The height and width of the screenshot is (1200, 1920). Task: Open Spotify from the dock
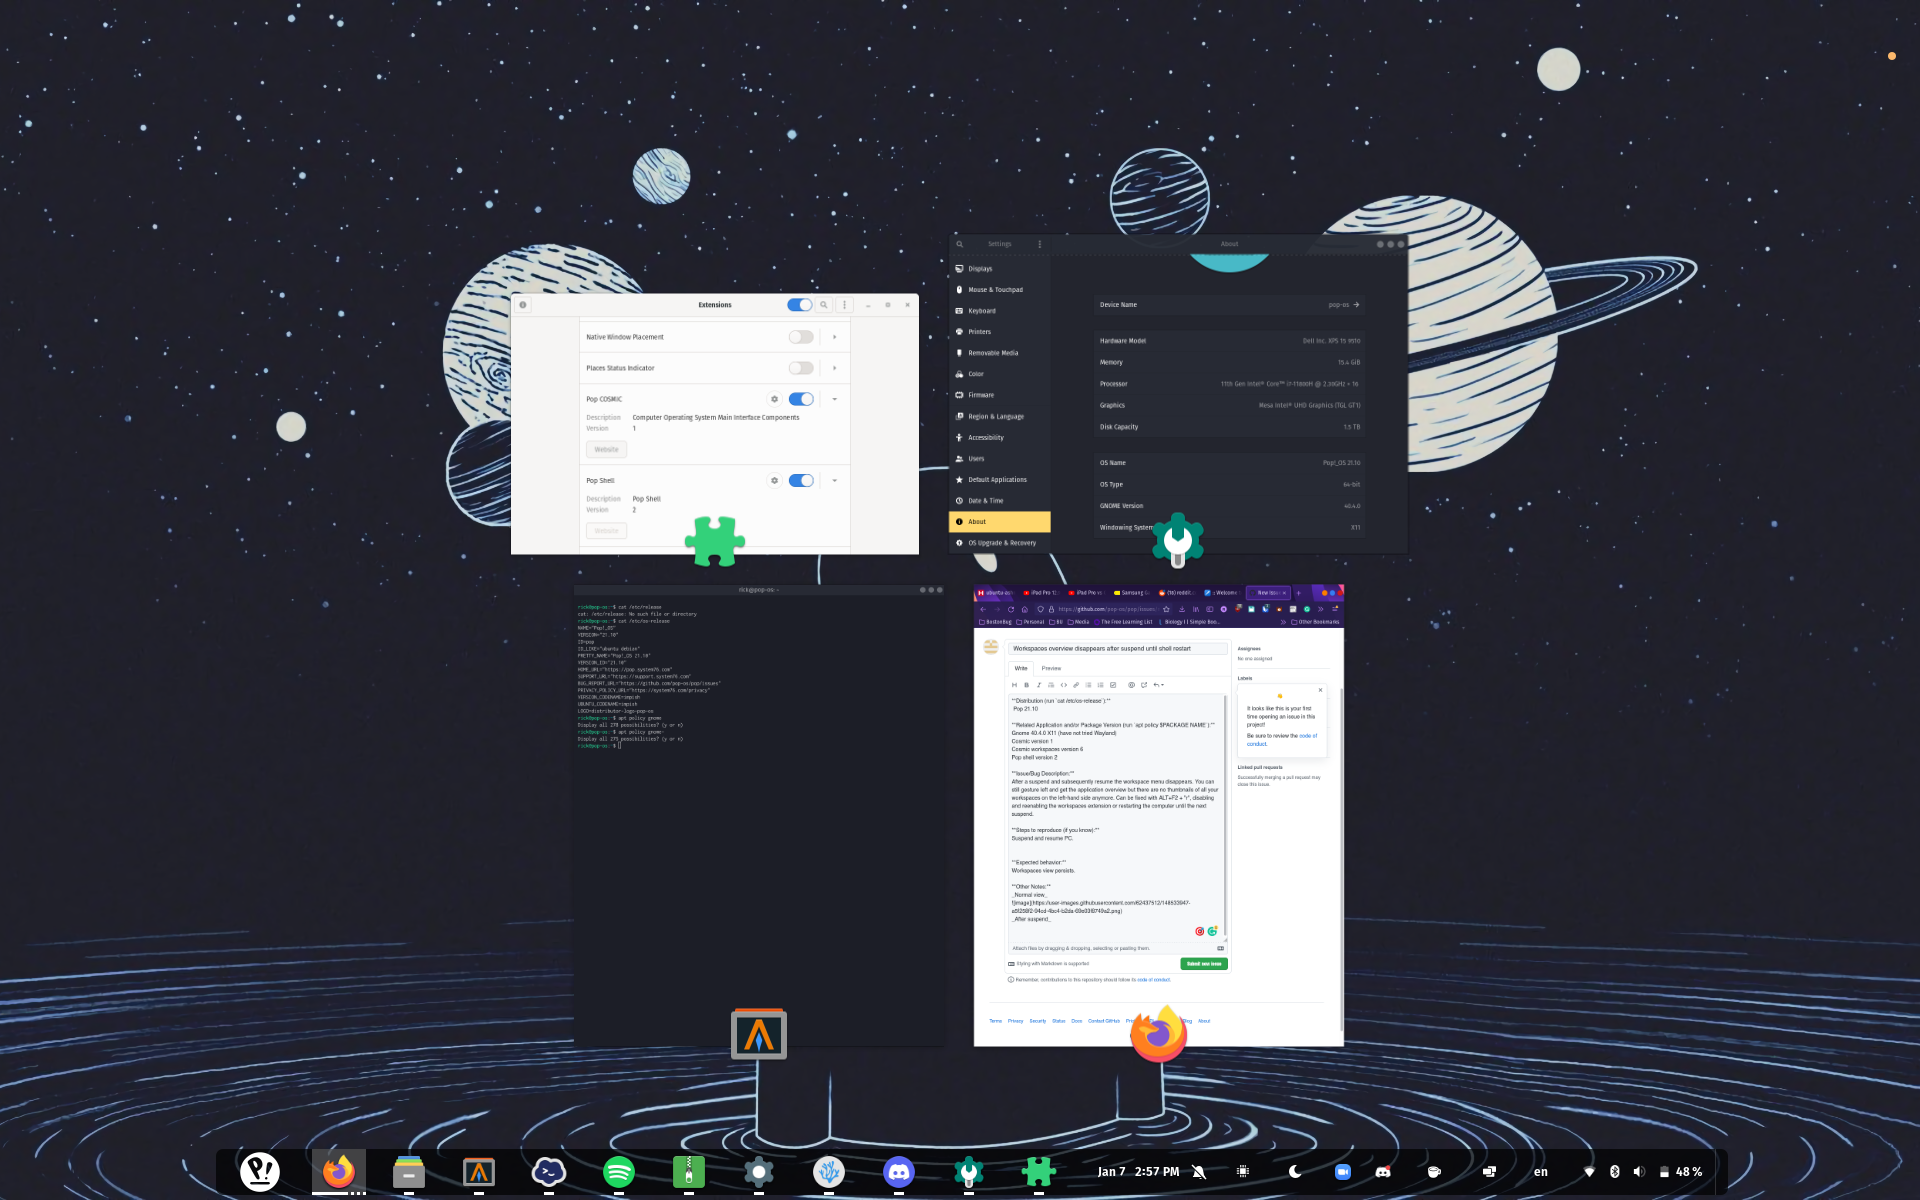click(x=618, y=1171)
